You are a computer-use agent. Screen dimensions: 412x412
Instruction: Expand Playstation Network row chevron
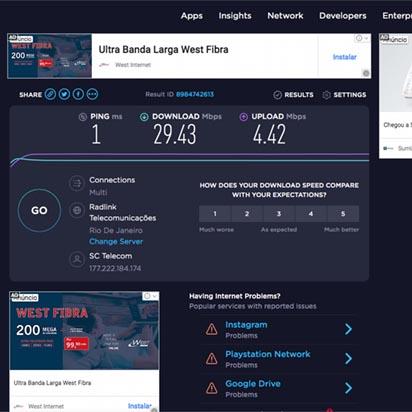tap(348, 359)
